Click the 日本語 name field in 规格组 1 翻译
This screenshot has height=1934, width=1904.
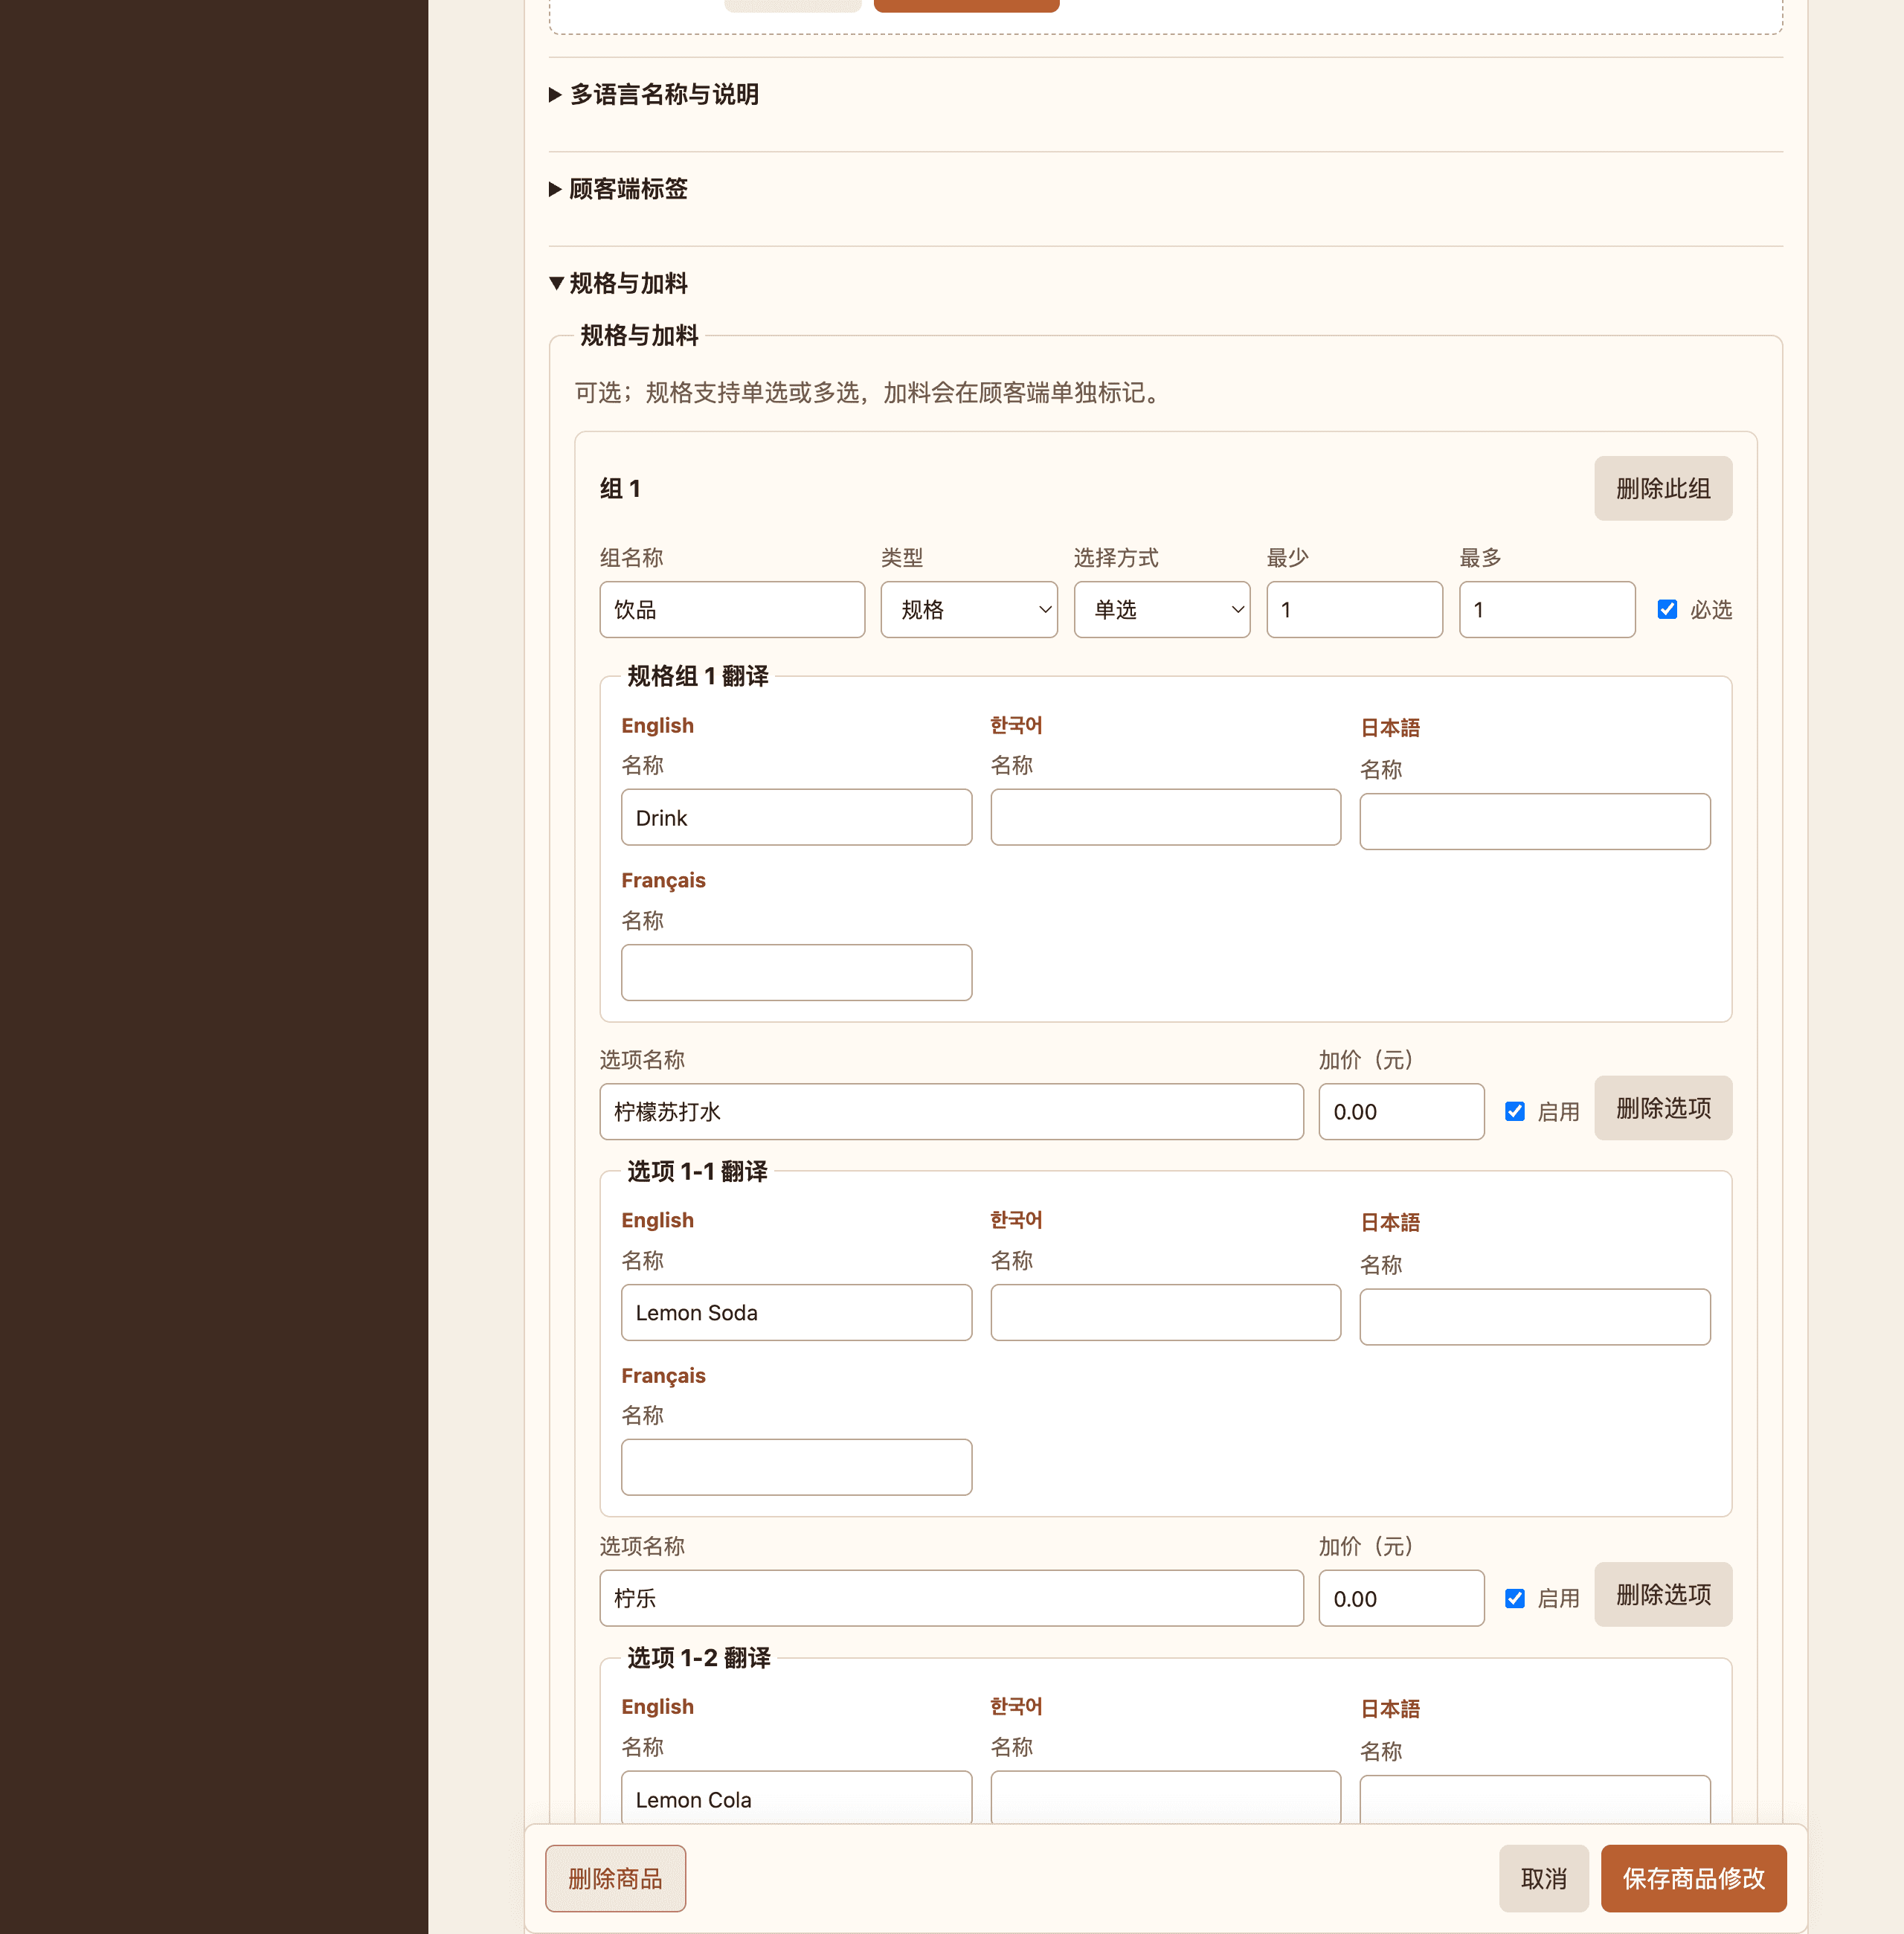tap(1534, 821)
